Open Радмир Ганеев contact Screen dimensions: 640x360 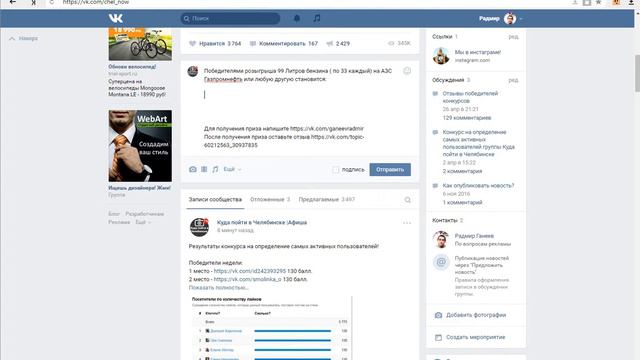[x=474, y=236]
